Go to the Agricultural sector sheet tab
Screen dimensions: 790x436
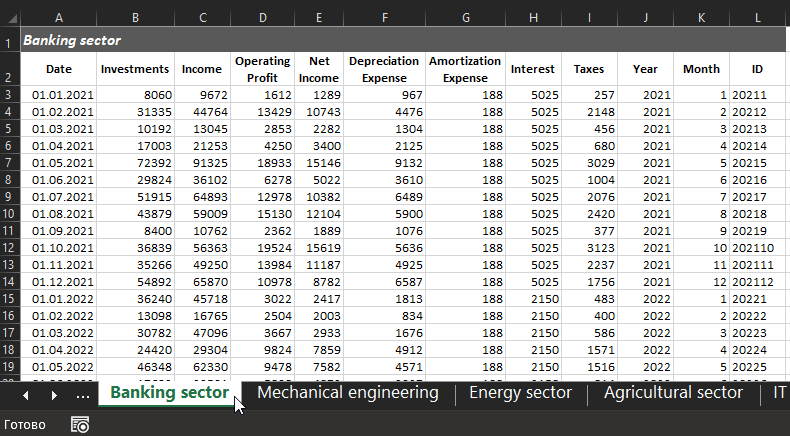(x=673, y=393)
